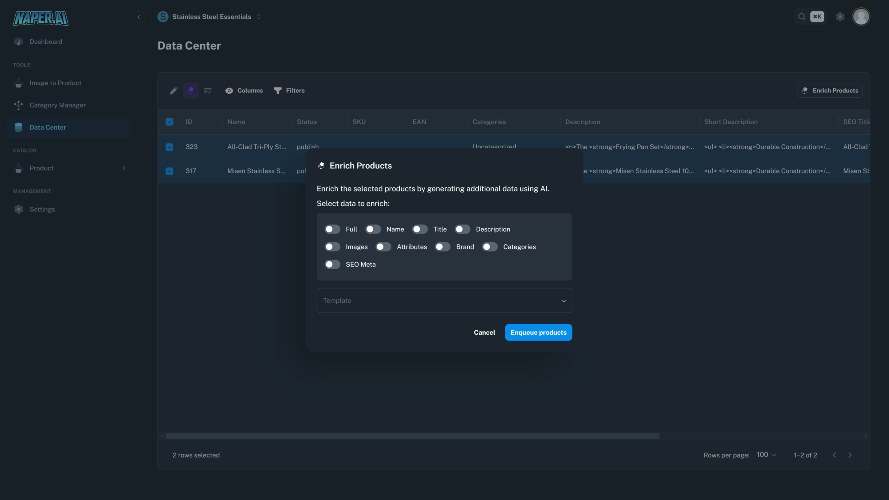Screen dimensions: 889x500
Task: Click the third toolbar list icon
Action: [x=208, y=91]
